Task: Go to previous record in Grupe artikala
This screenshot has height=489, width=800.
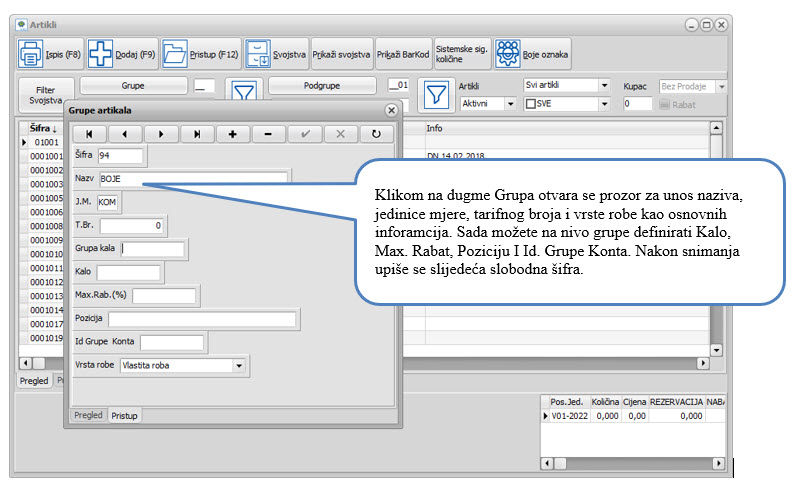Action: (125, 134)
